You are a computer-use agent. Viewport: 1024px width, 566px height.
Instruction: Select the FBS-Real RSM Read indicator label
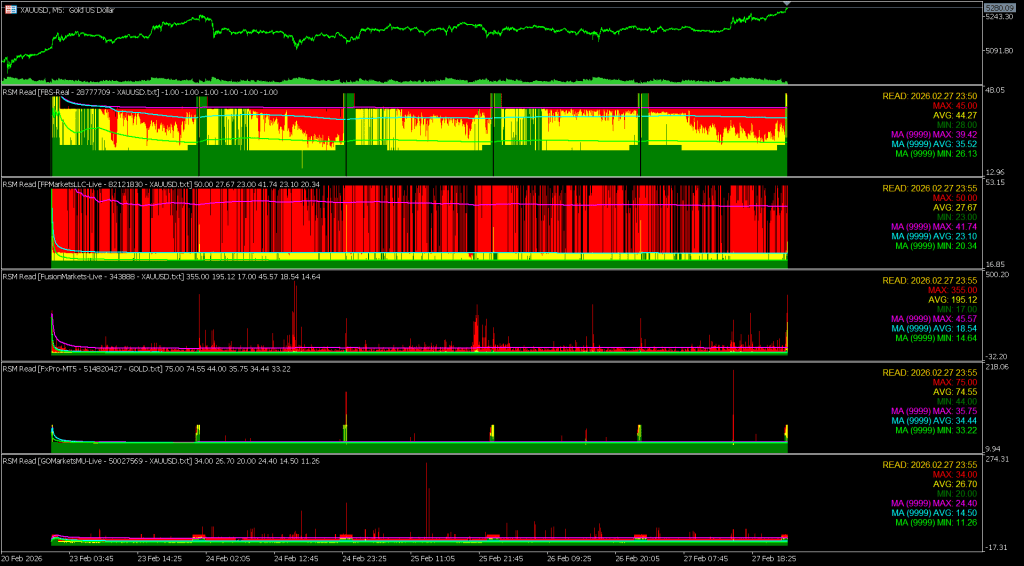click(x=140, y=92)
